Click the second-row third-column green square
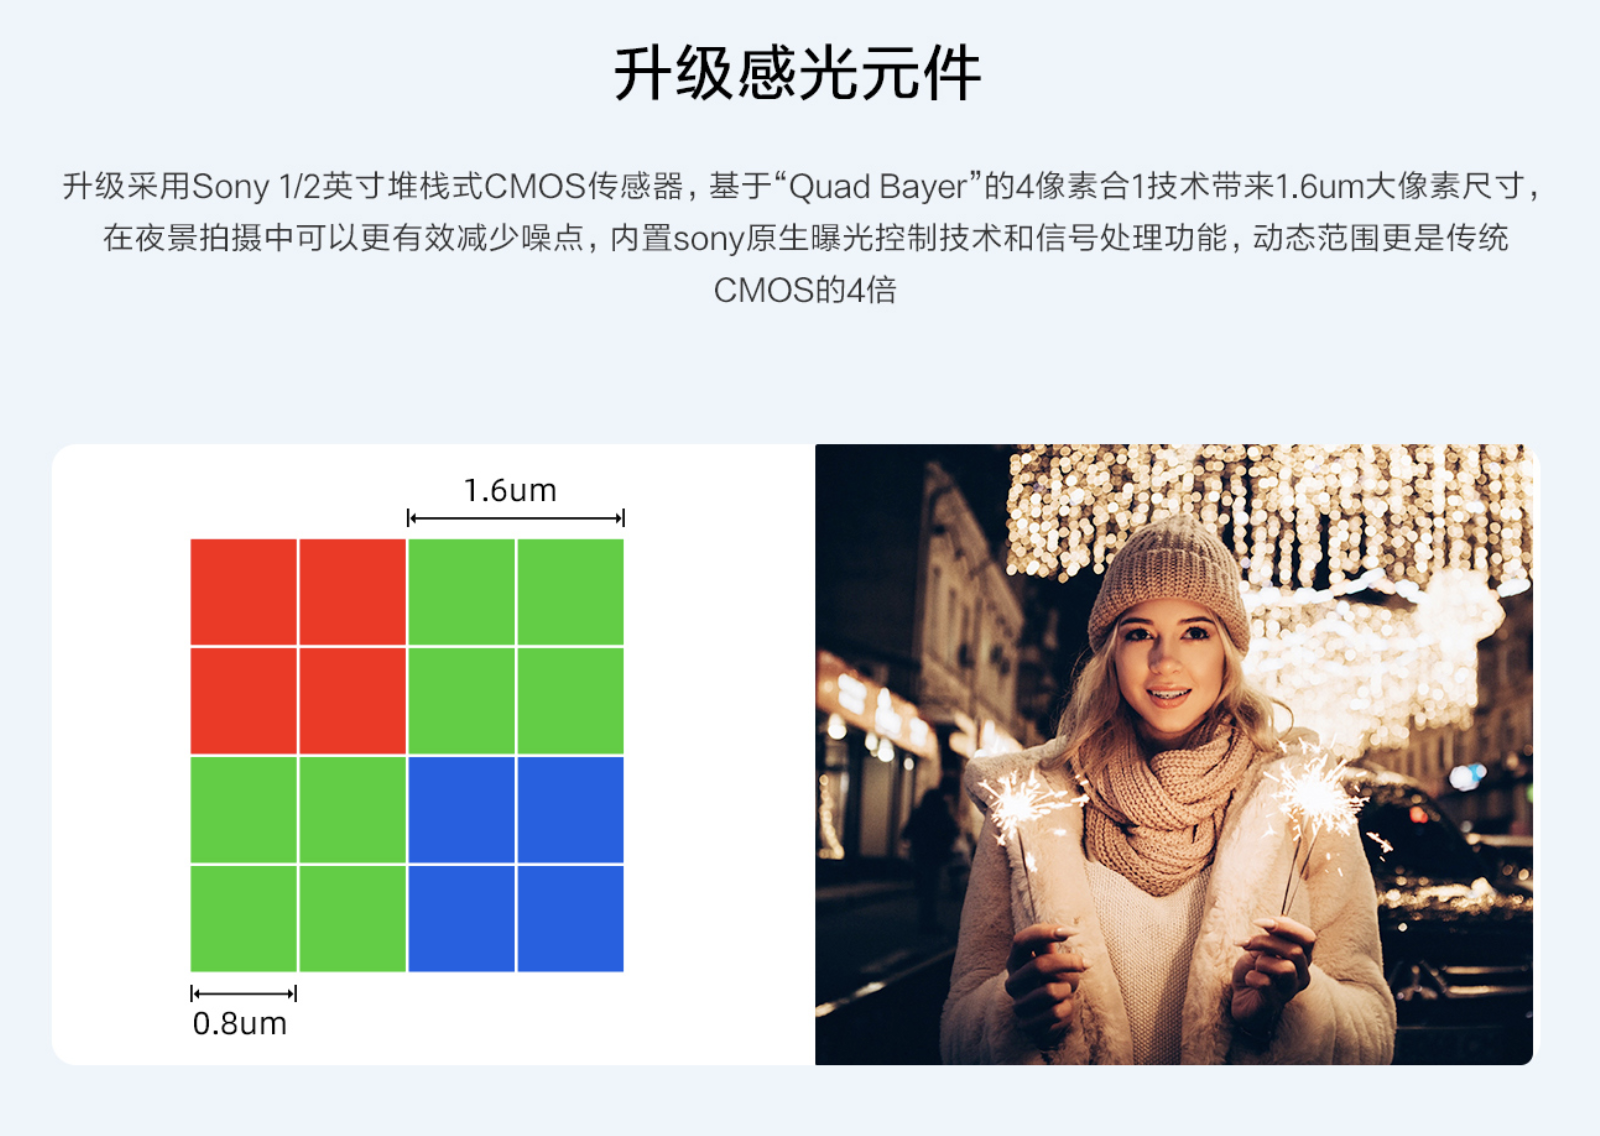 461,700
